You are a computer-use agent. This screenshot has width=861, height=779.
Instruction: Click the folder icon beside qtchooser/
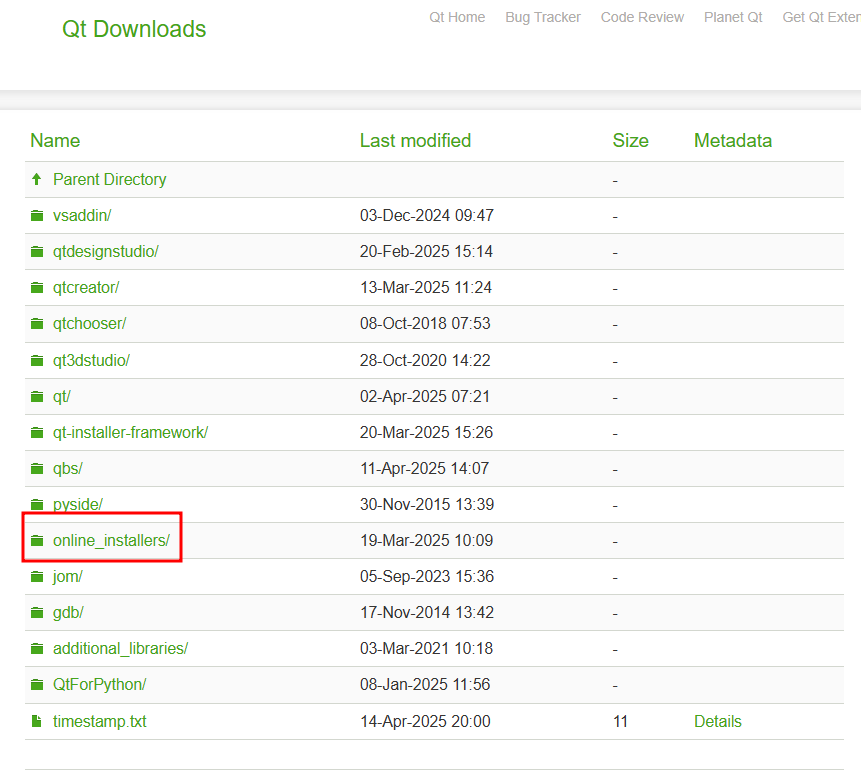coord(37,324)
